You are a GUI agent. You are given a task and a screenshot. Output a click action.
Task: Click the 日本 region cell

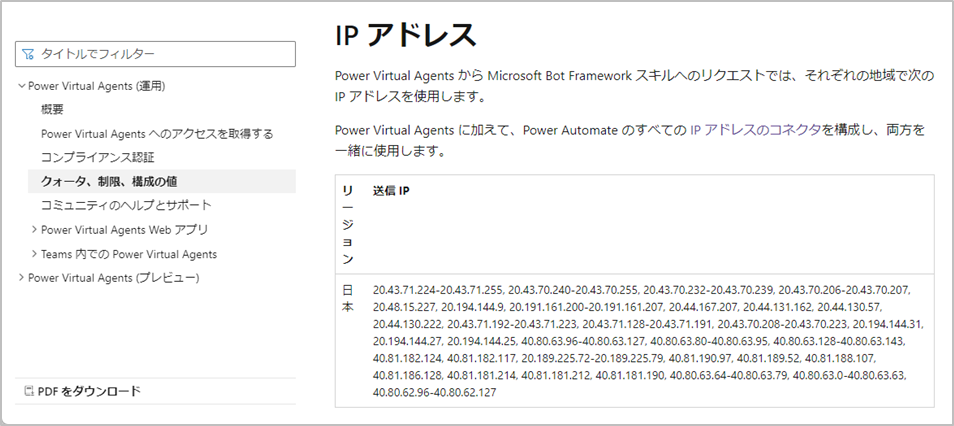tap(348, 298)
